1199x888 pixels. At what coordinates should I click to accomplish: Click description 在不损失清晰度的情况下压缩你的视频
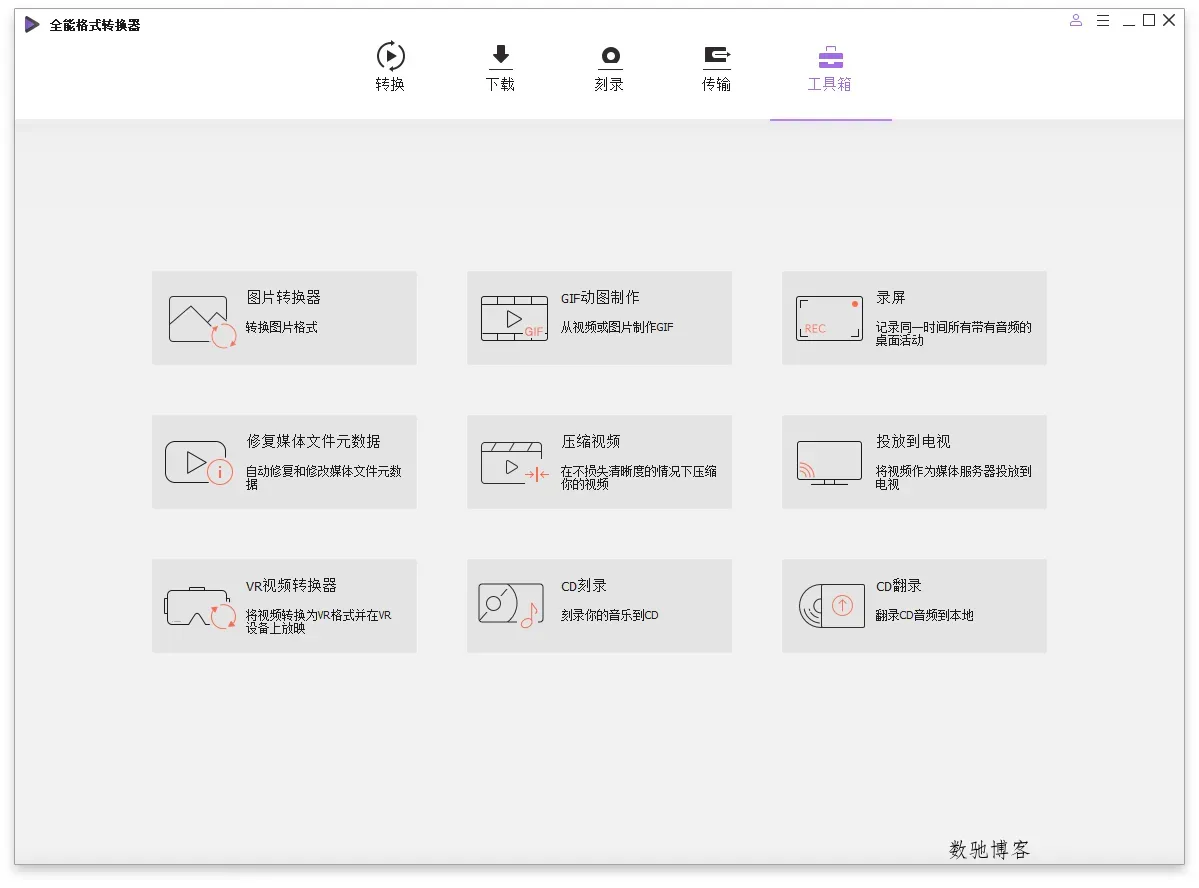pyautogui.click(x=638, y=477)
